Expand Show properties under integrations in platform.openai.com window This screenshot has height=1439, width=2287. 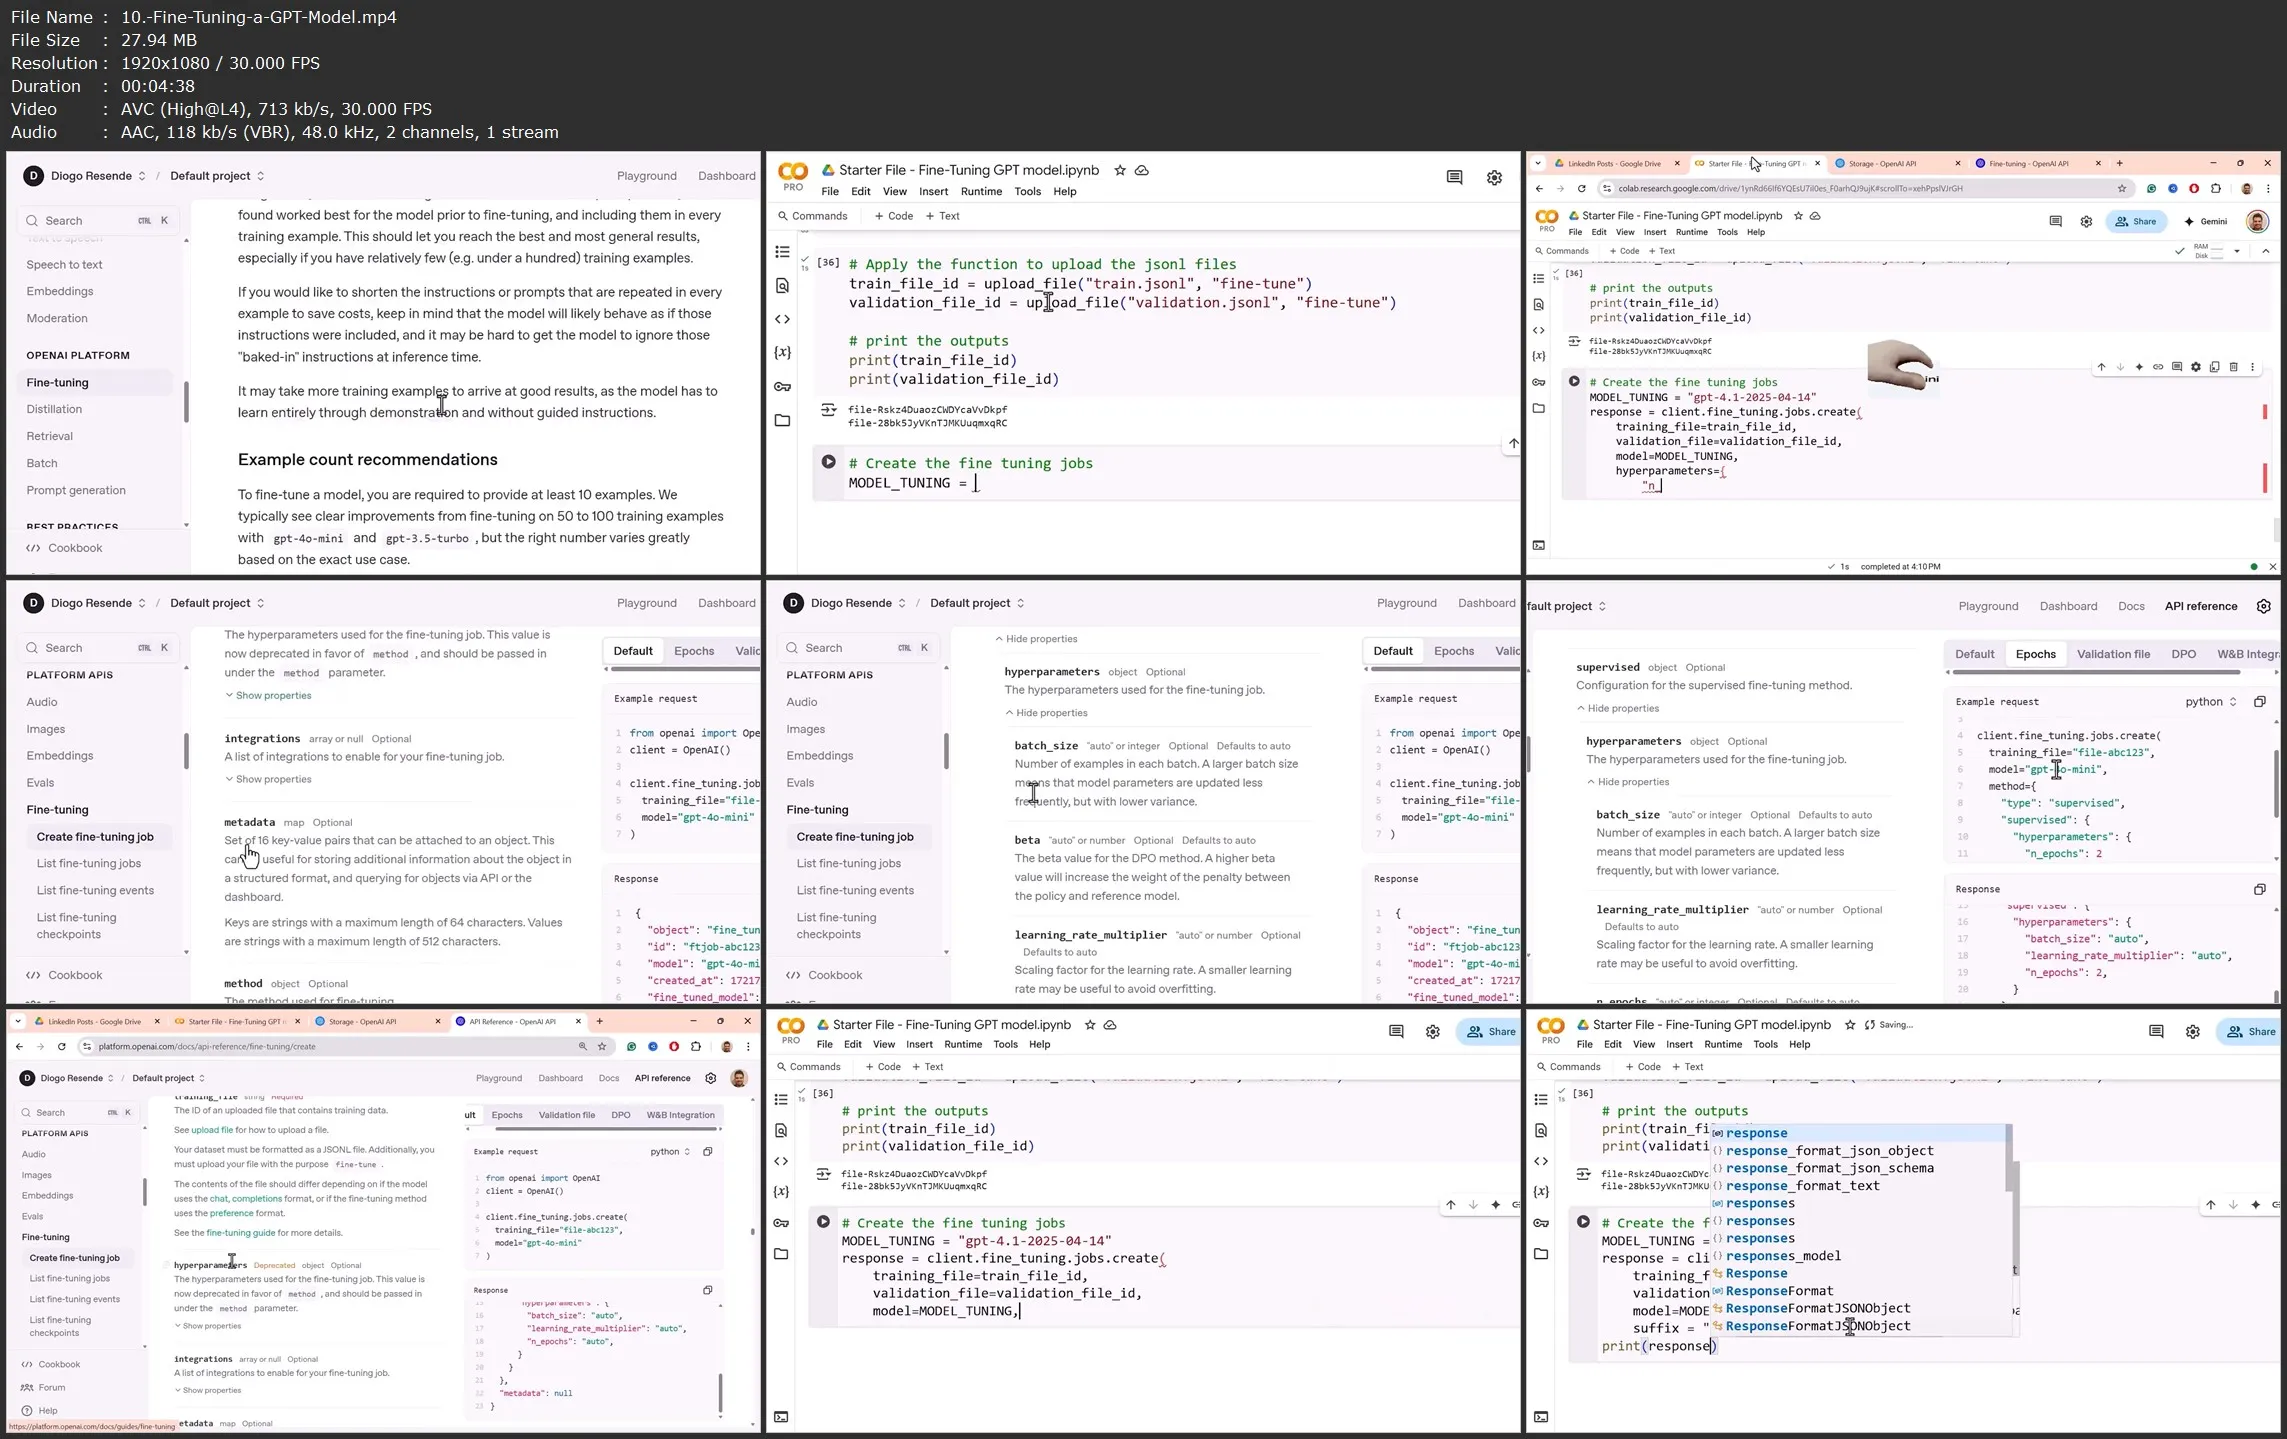tap(208, 1390)
